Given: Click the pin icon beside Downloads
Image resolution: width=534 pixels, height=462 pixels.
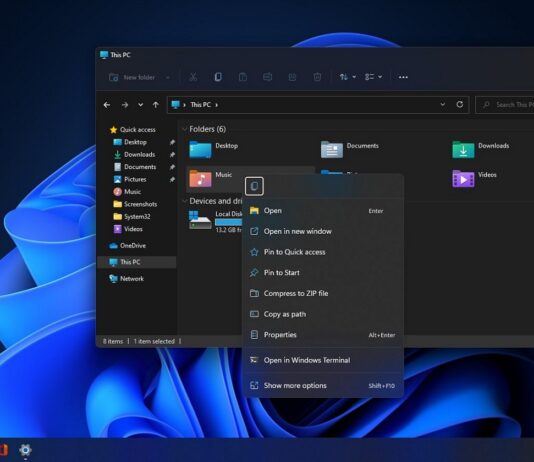Looking at the screenshot, I should click(172, 155).
